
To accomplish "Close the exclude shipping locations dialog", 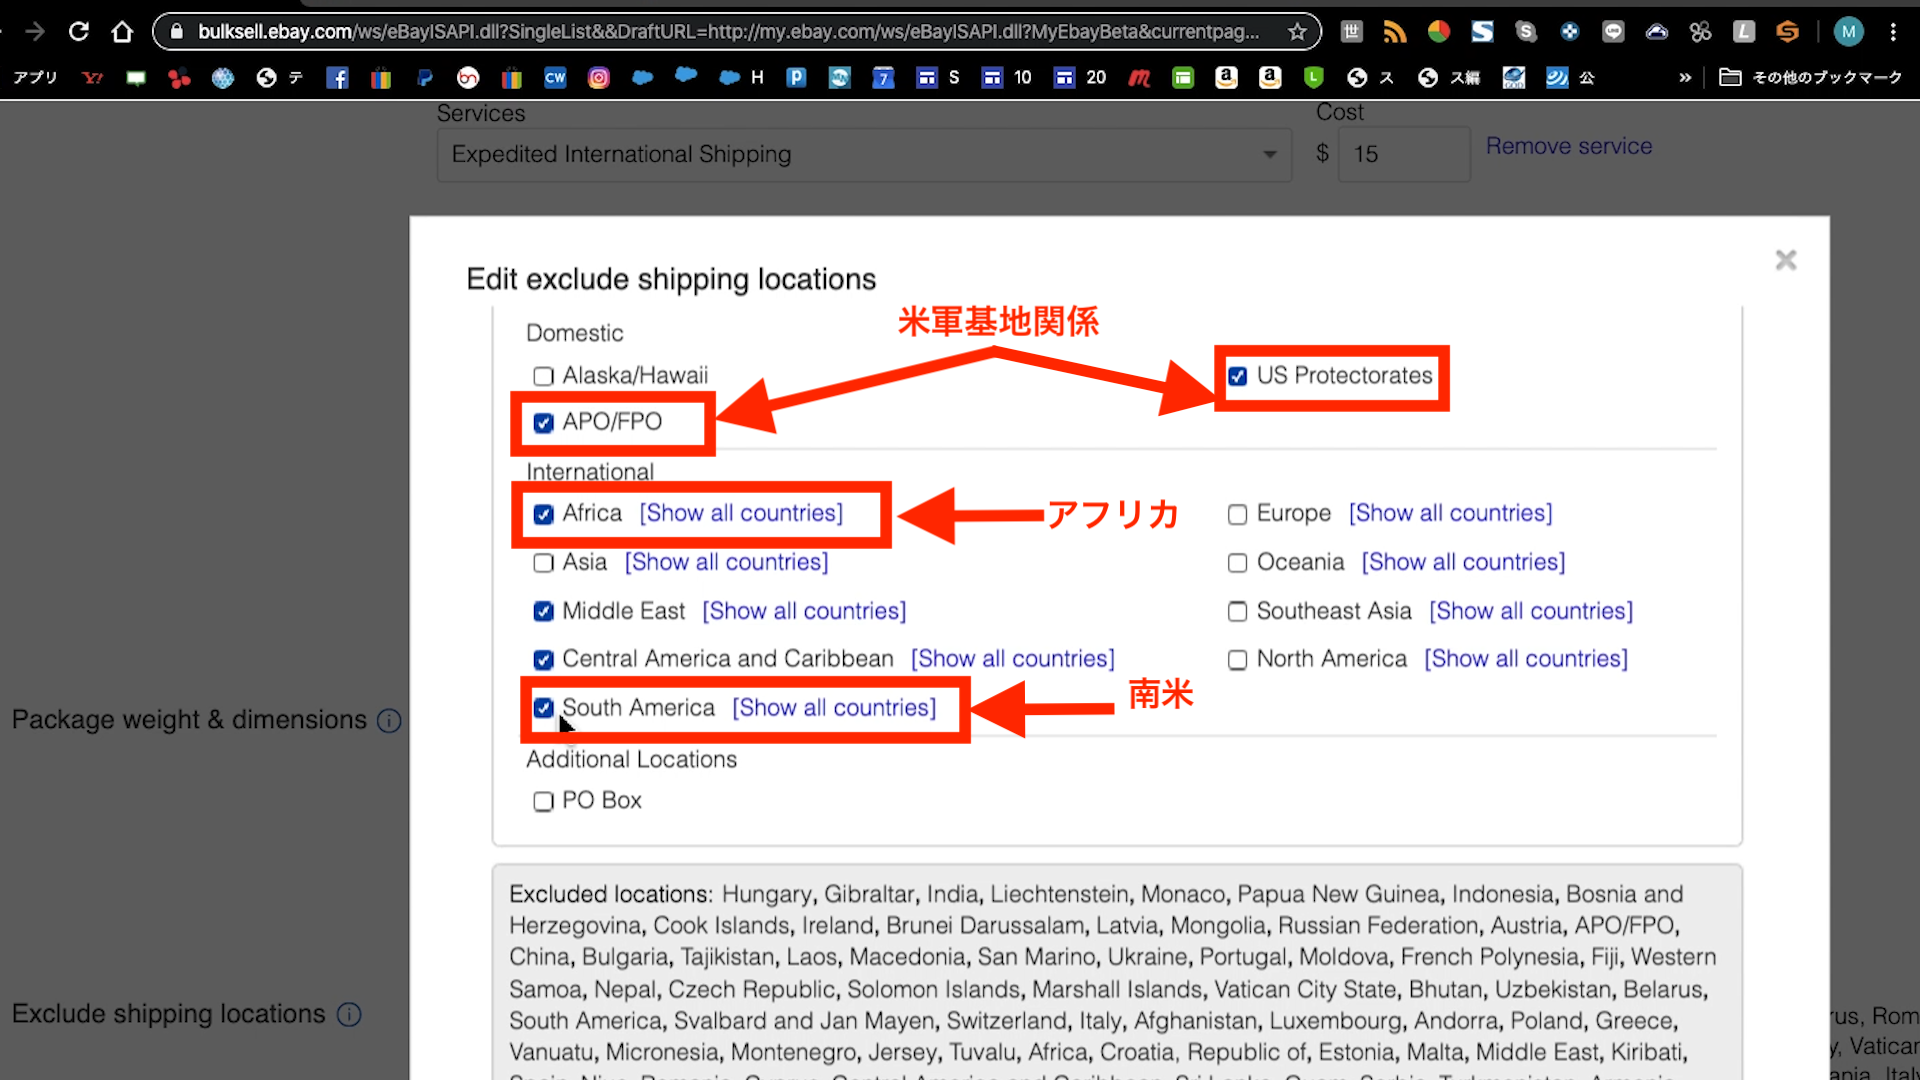I will tap(1785, 260).
